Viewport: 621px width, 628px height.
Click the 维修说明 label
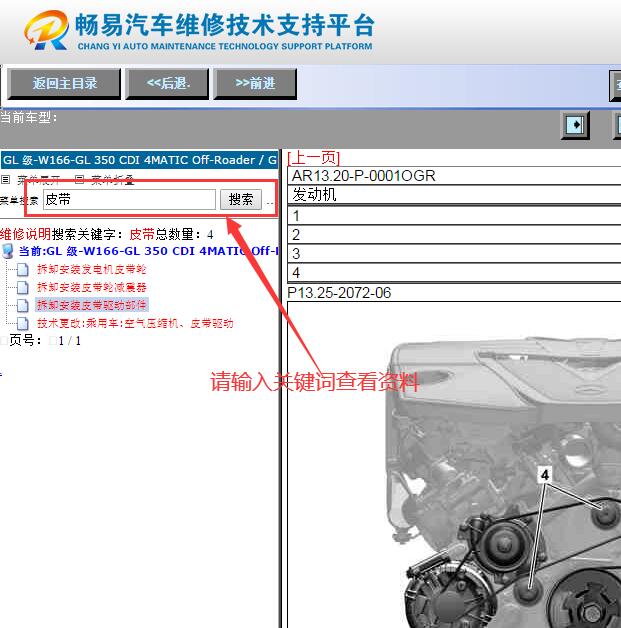26,234
